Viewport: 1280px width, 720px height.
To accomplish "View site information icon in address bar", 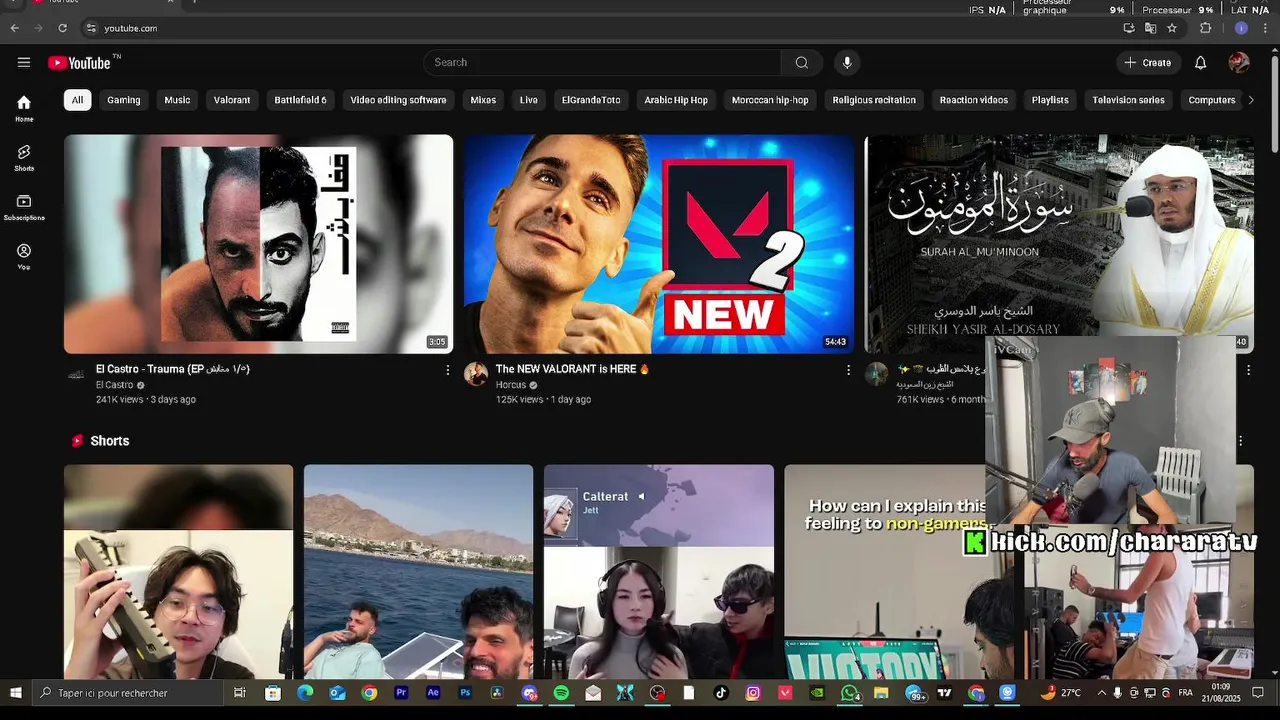I will click(x=91, y=28).
